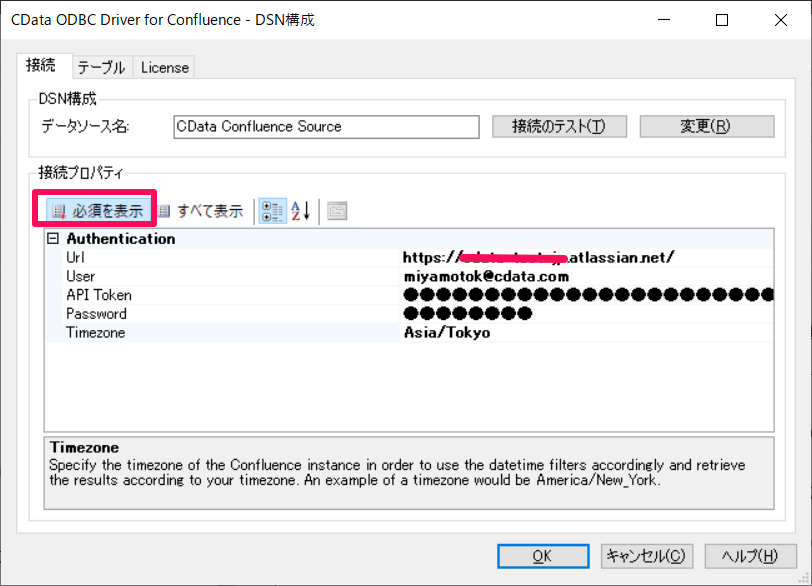Switch to the License tab
Screen dimensions: 812x586
165,67
